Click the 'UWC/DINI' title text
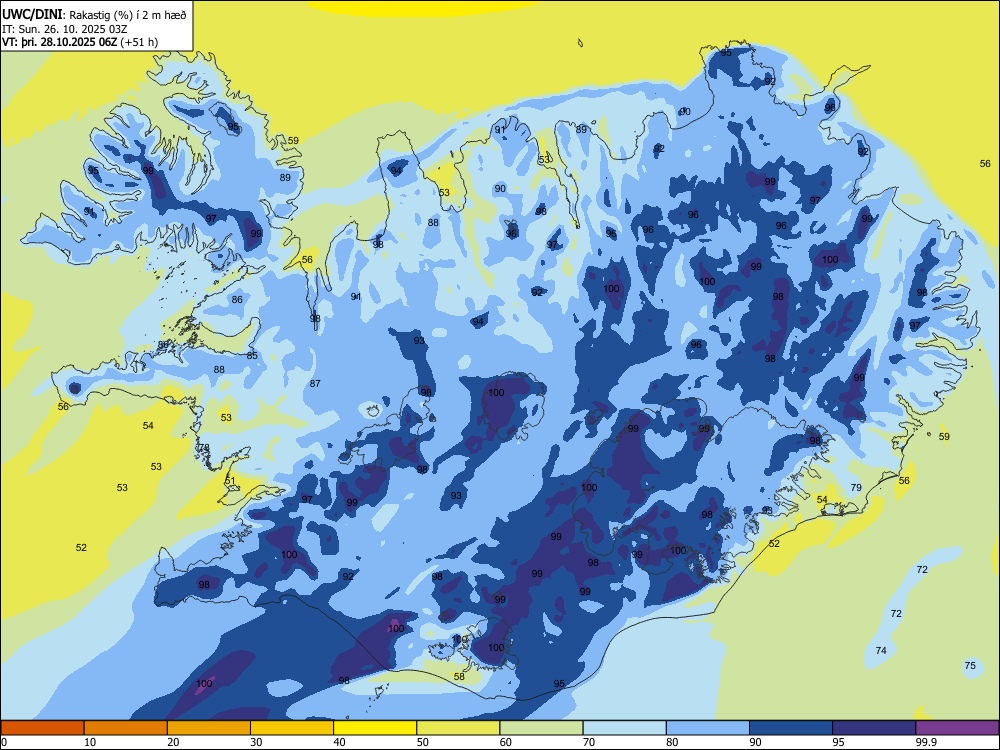The width and height of the screenshot is (1000, 750). point(33,14)
